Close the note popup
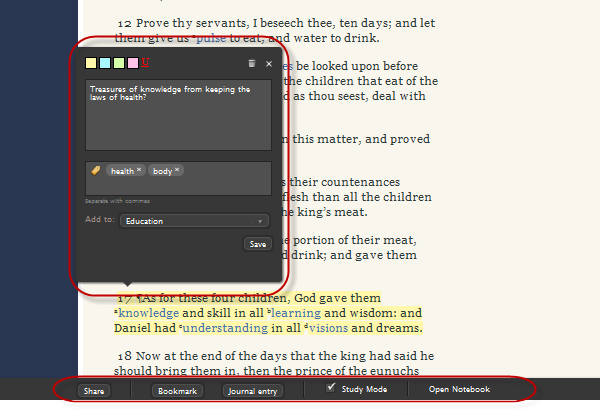 click(268, 64)
